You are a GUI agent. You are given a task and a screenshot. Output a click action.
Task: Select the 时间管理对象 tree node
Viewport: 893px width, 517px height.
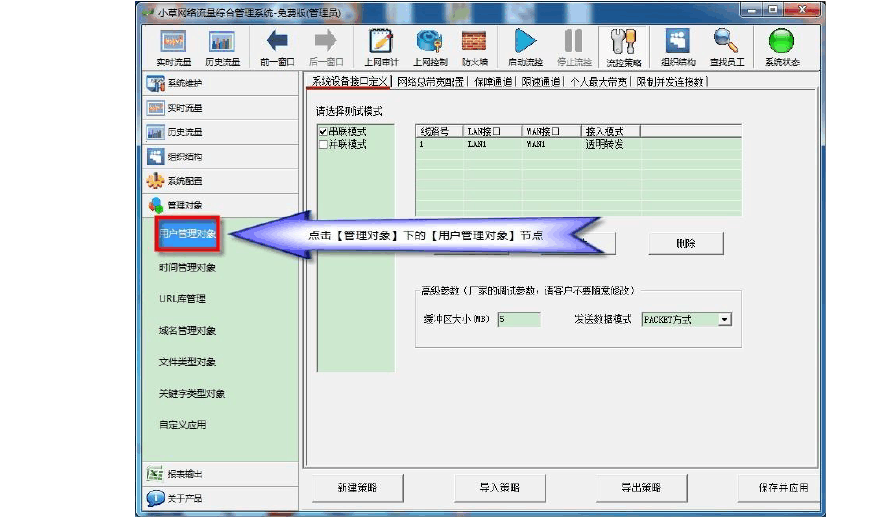[187, 268]
